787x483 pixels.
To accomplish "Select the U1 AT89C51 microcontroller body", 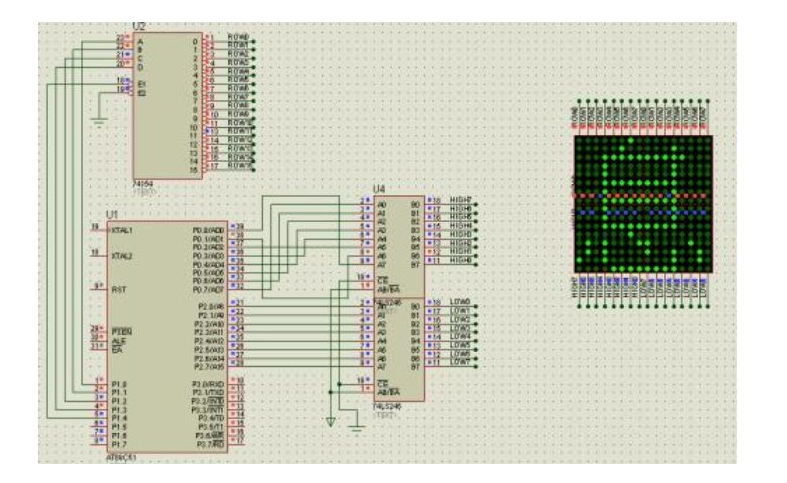I will (167, 337).
